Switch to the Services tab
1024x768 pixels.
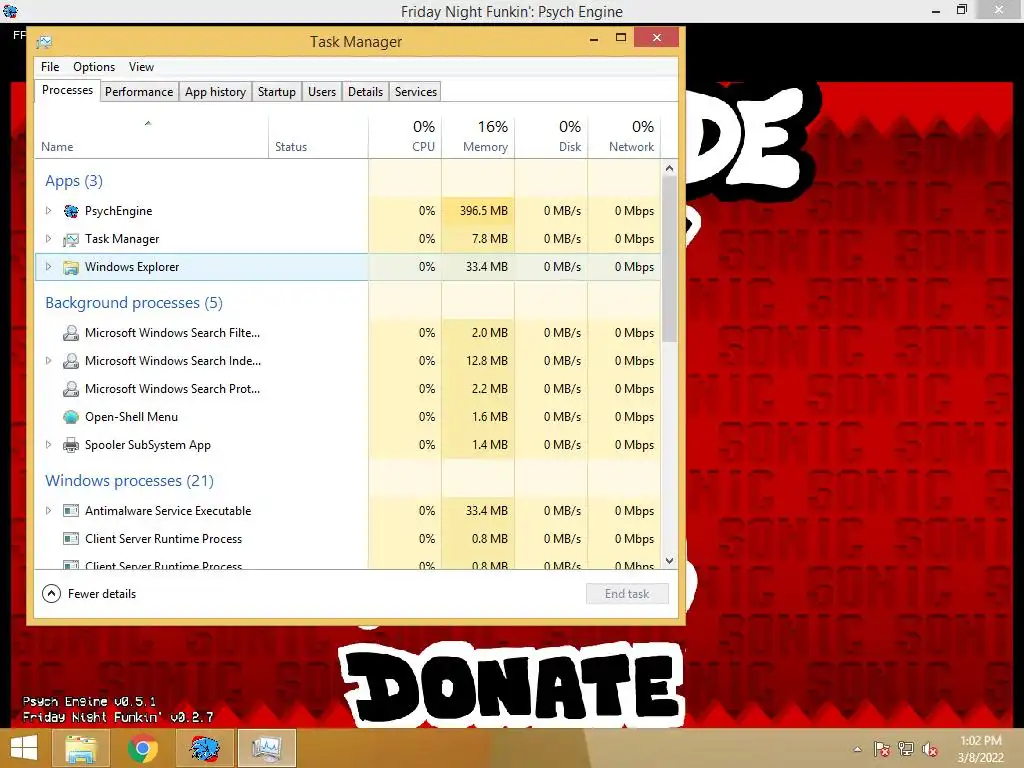coord(416,92)
